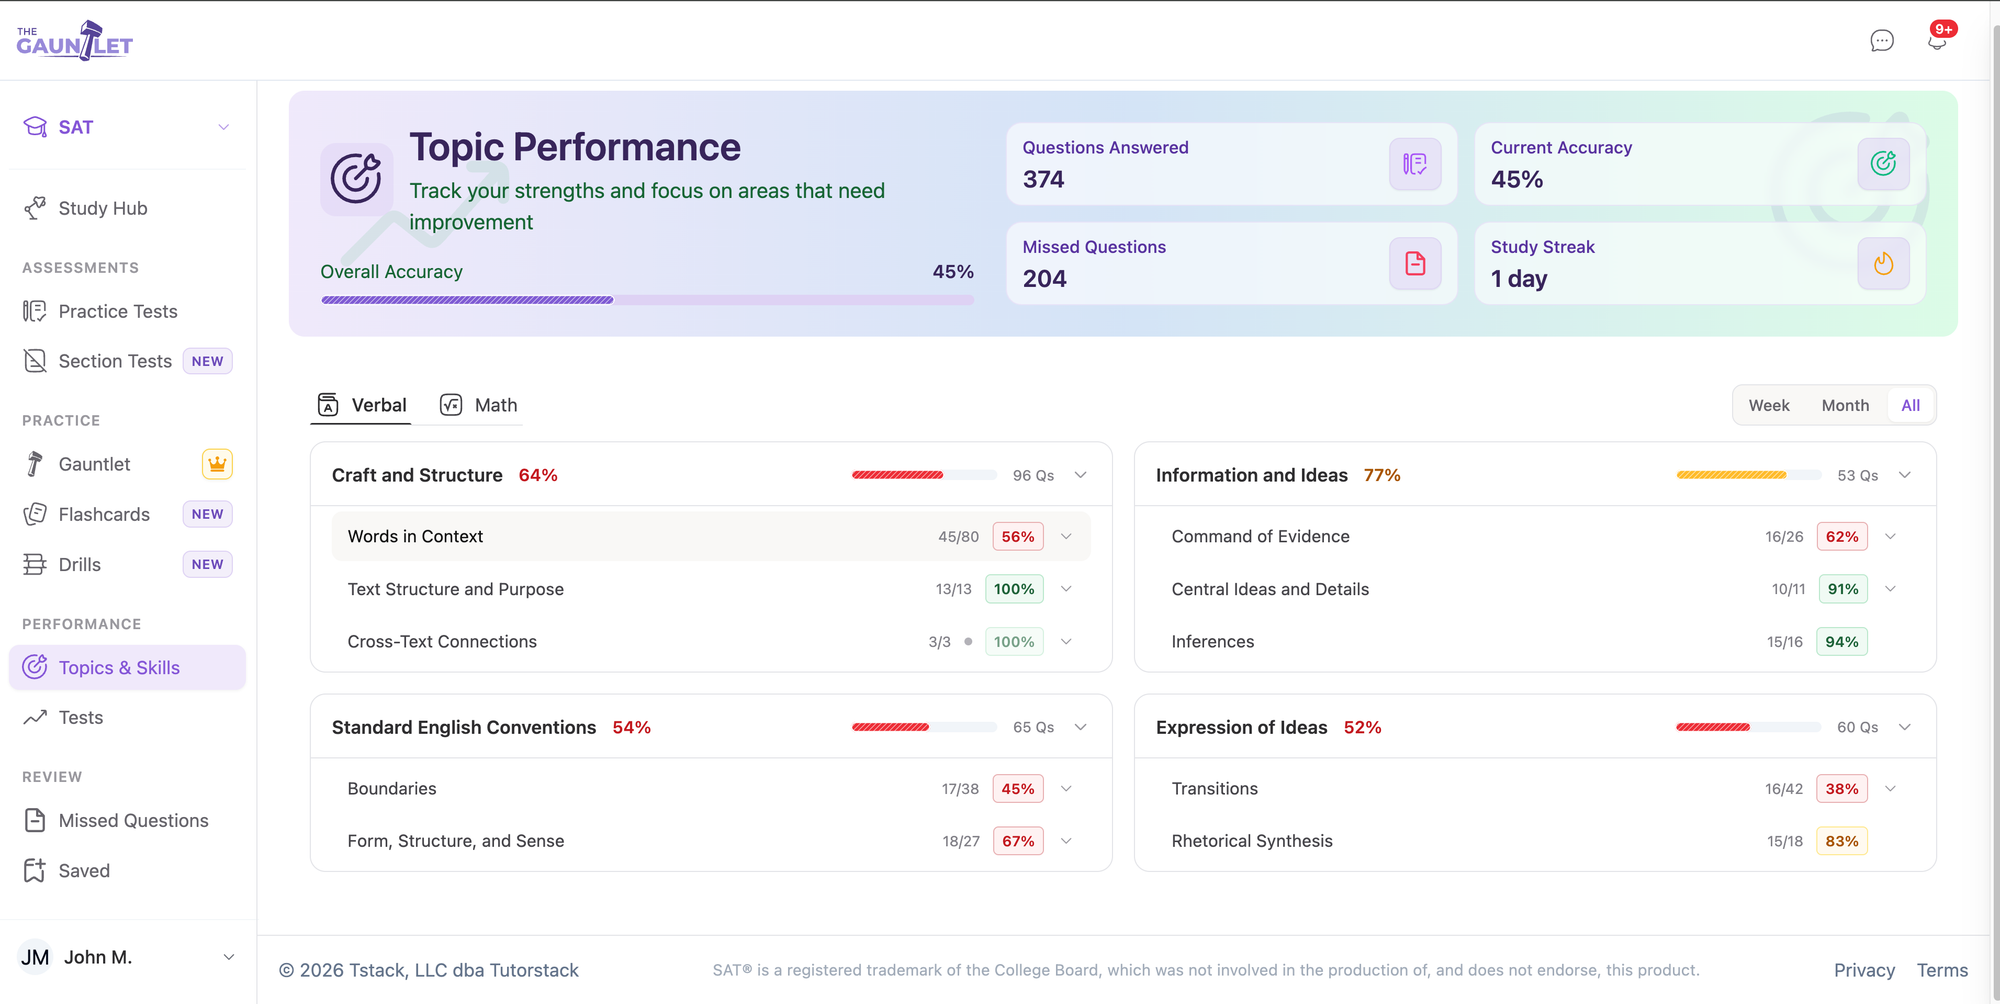
Task: Select the Week time range
Action: (x=1769, y=405)
